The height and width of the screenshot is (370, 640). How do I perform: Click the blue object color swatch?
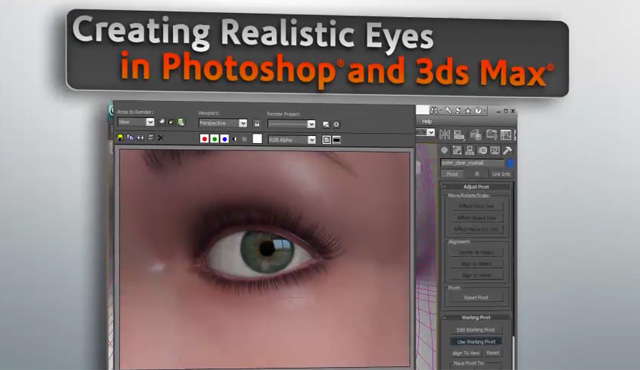click(x=510, y=164)
